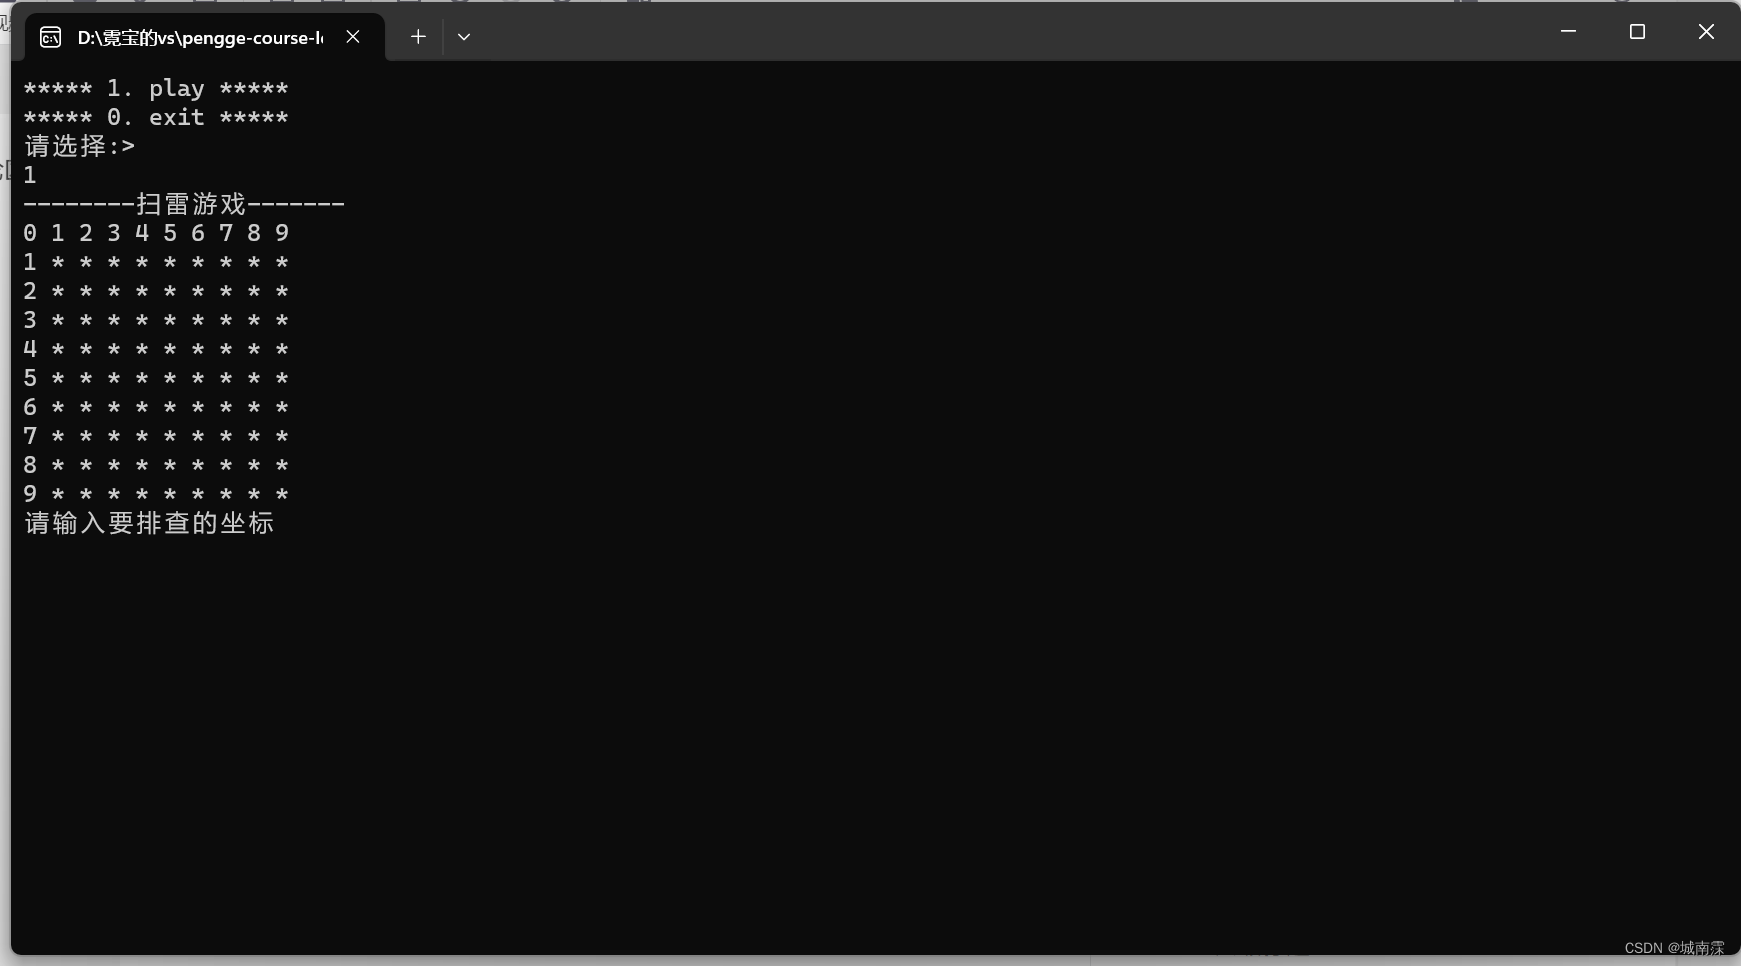Image resolution: width=1741 pixels, height=966 pixels.
Task: Click the board row labeled 1
Action: 156,263
